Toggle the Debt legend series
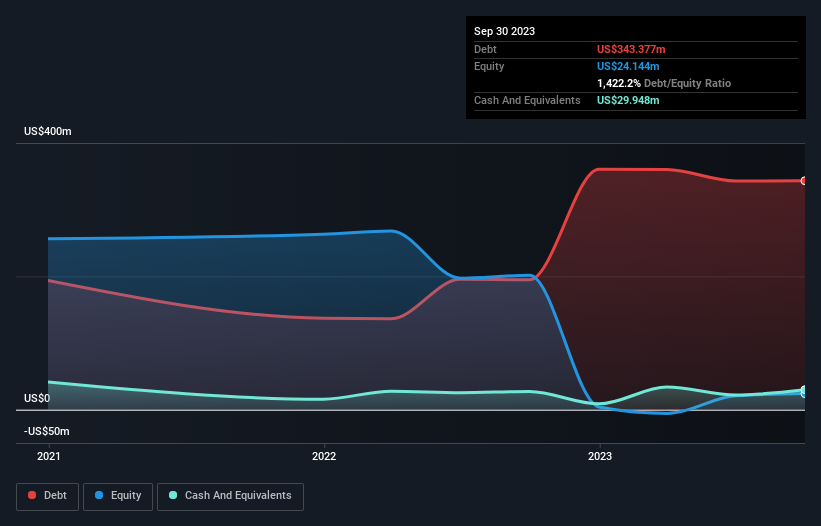The image size is (821, 526). 47,496
